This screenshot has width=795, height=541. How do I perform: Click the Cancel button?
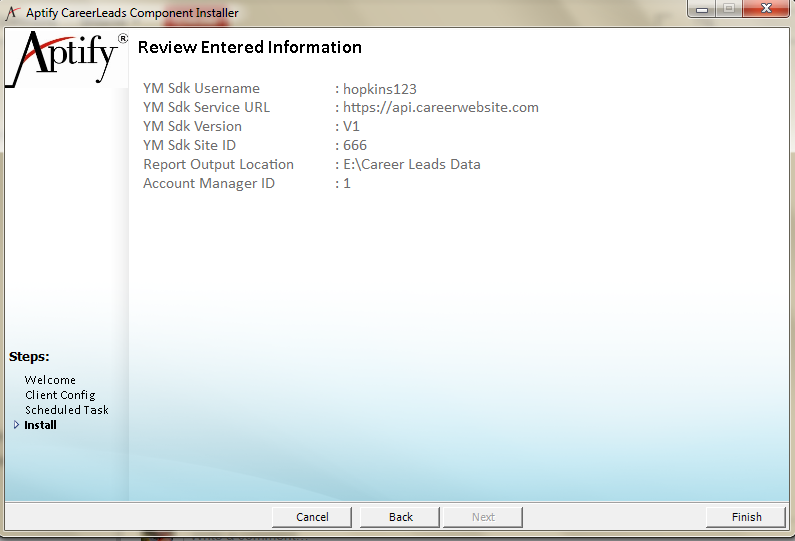[312, 517]
